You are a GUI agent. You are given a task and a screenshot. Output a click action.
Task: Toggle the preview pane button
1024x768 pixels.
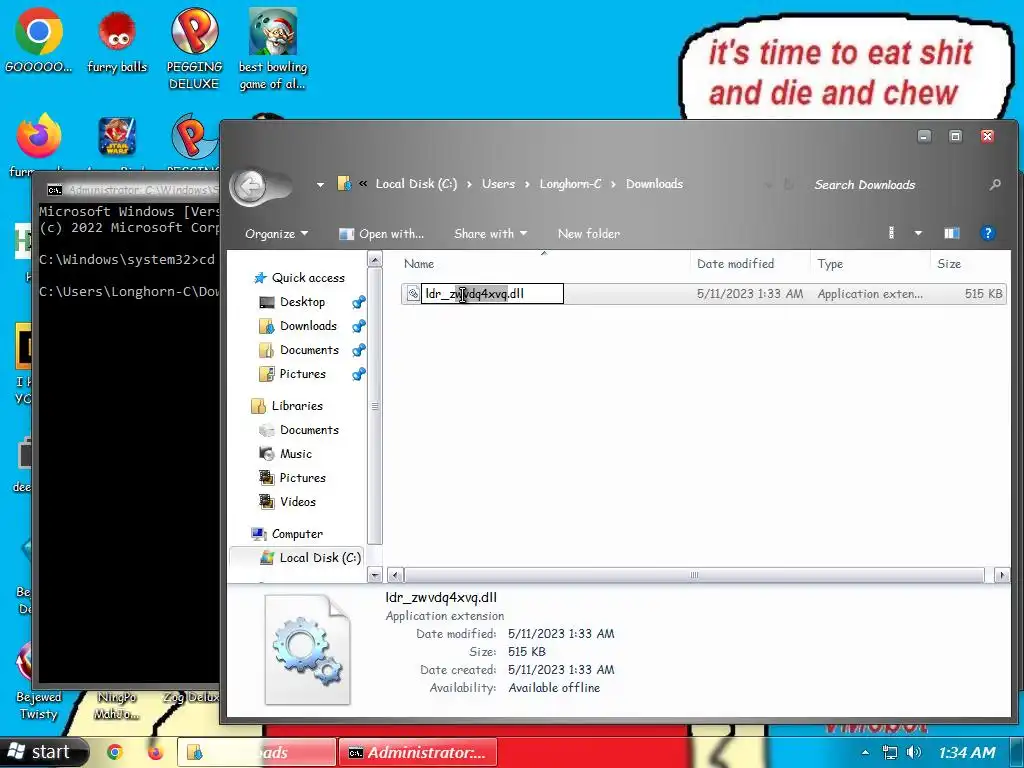[952, 233]
